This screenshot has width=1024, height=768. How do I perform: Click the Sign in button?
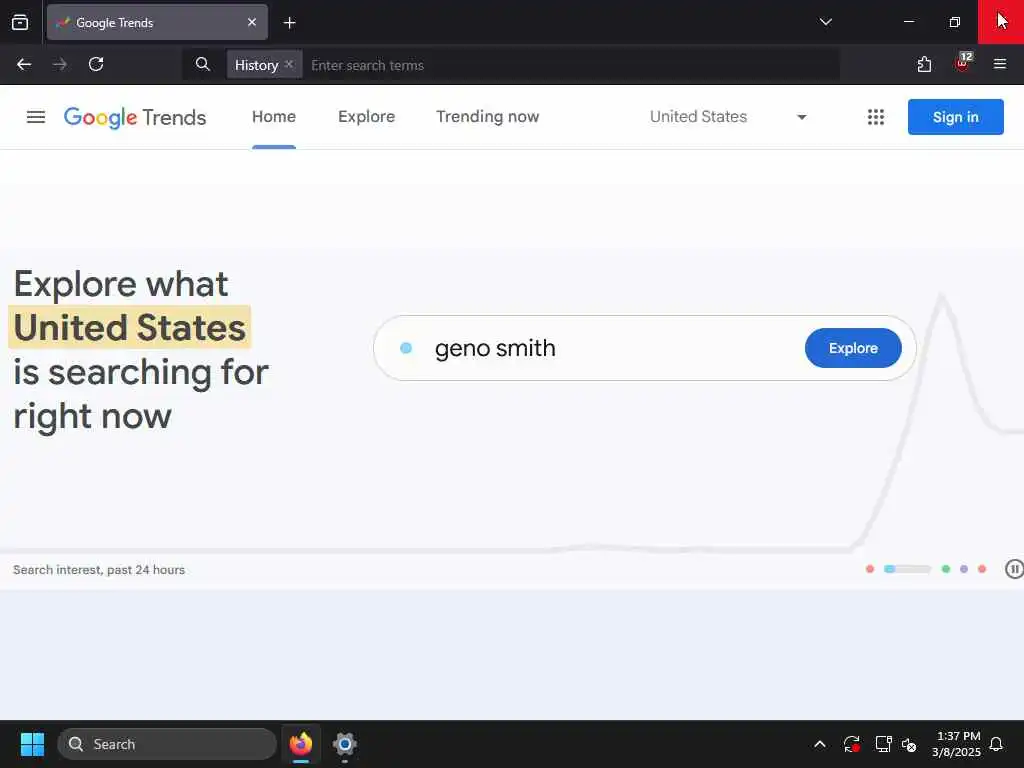(x=955, y=117)
